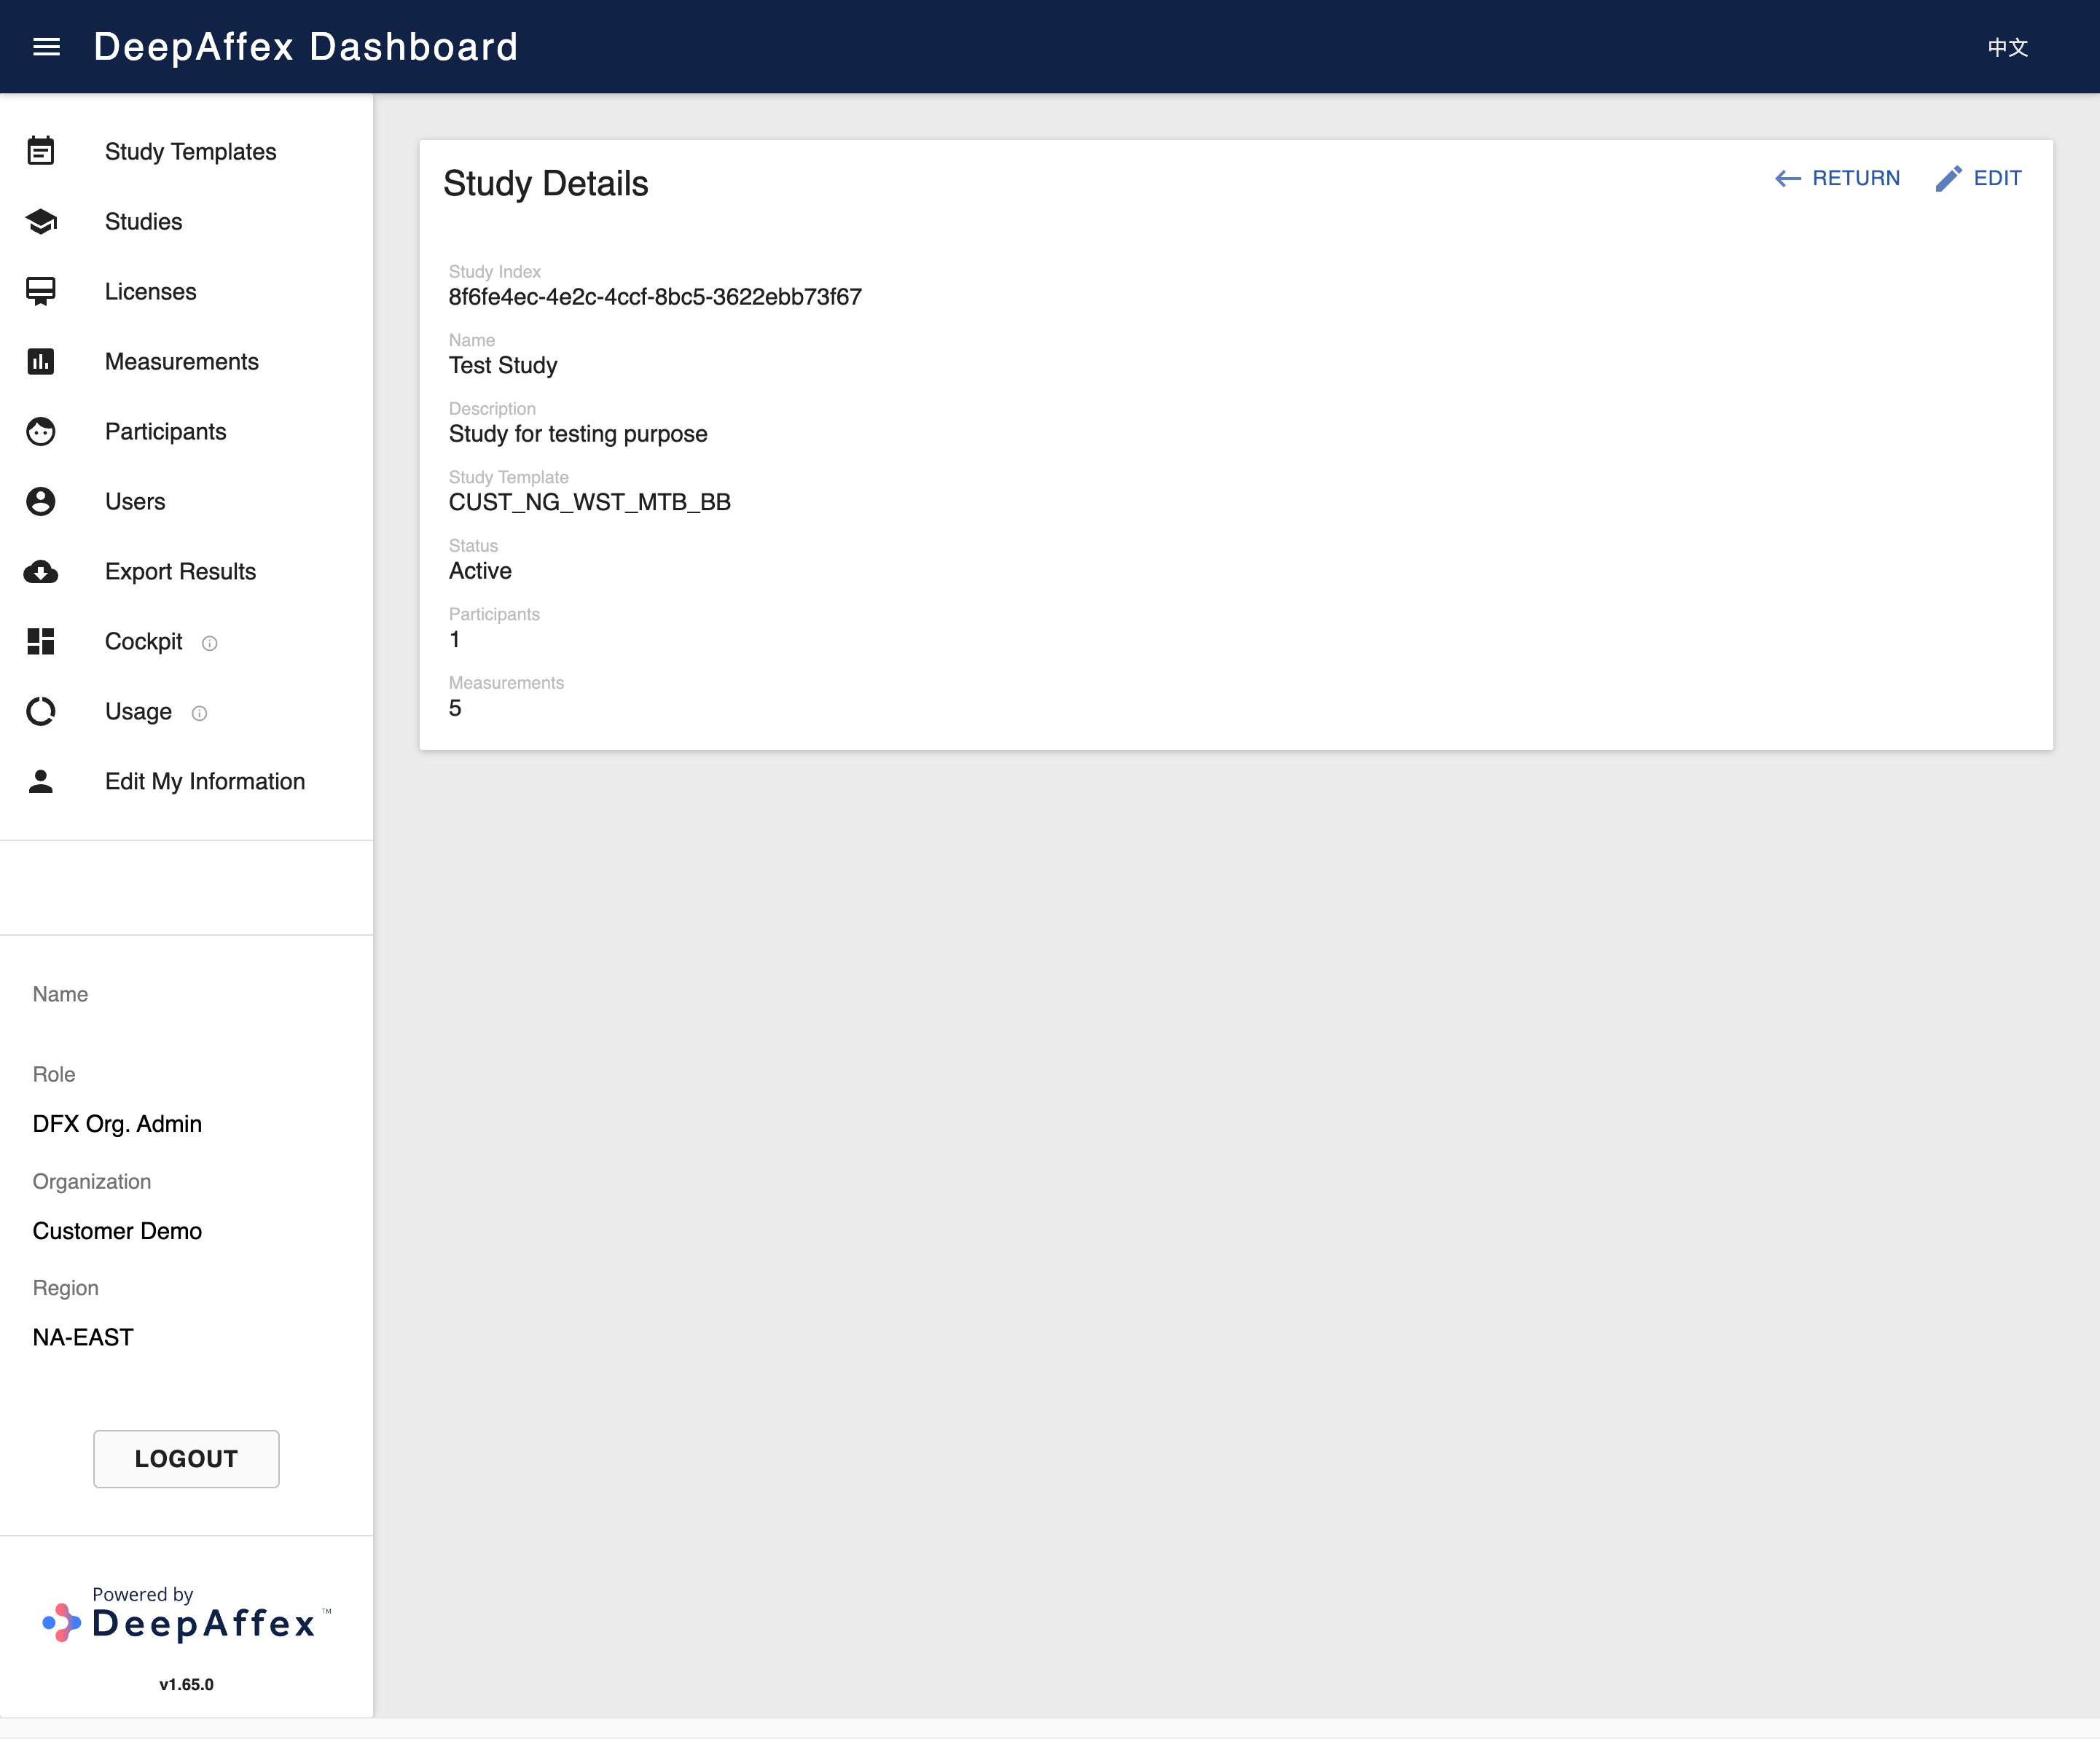The height and width of the screenshot is (1739, 2100).
Task: Click the DeepAffex Dashboard title
Action: [306, 47]
